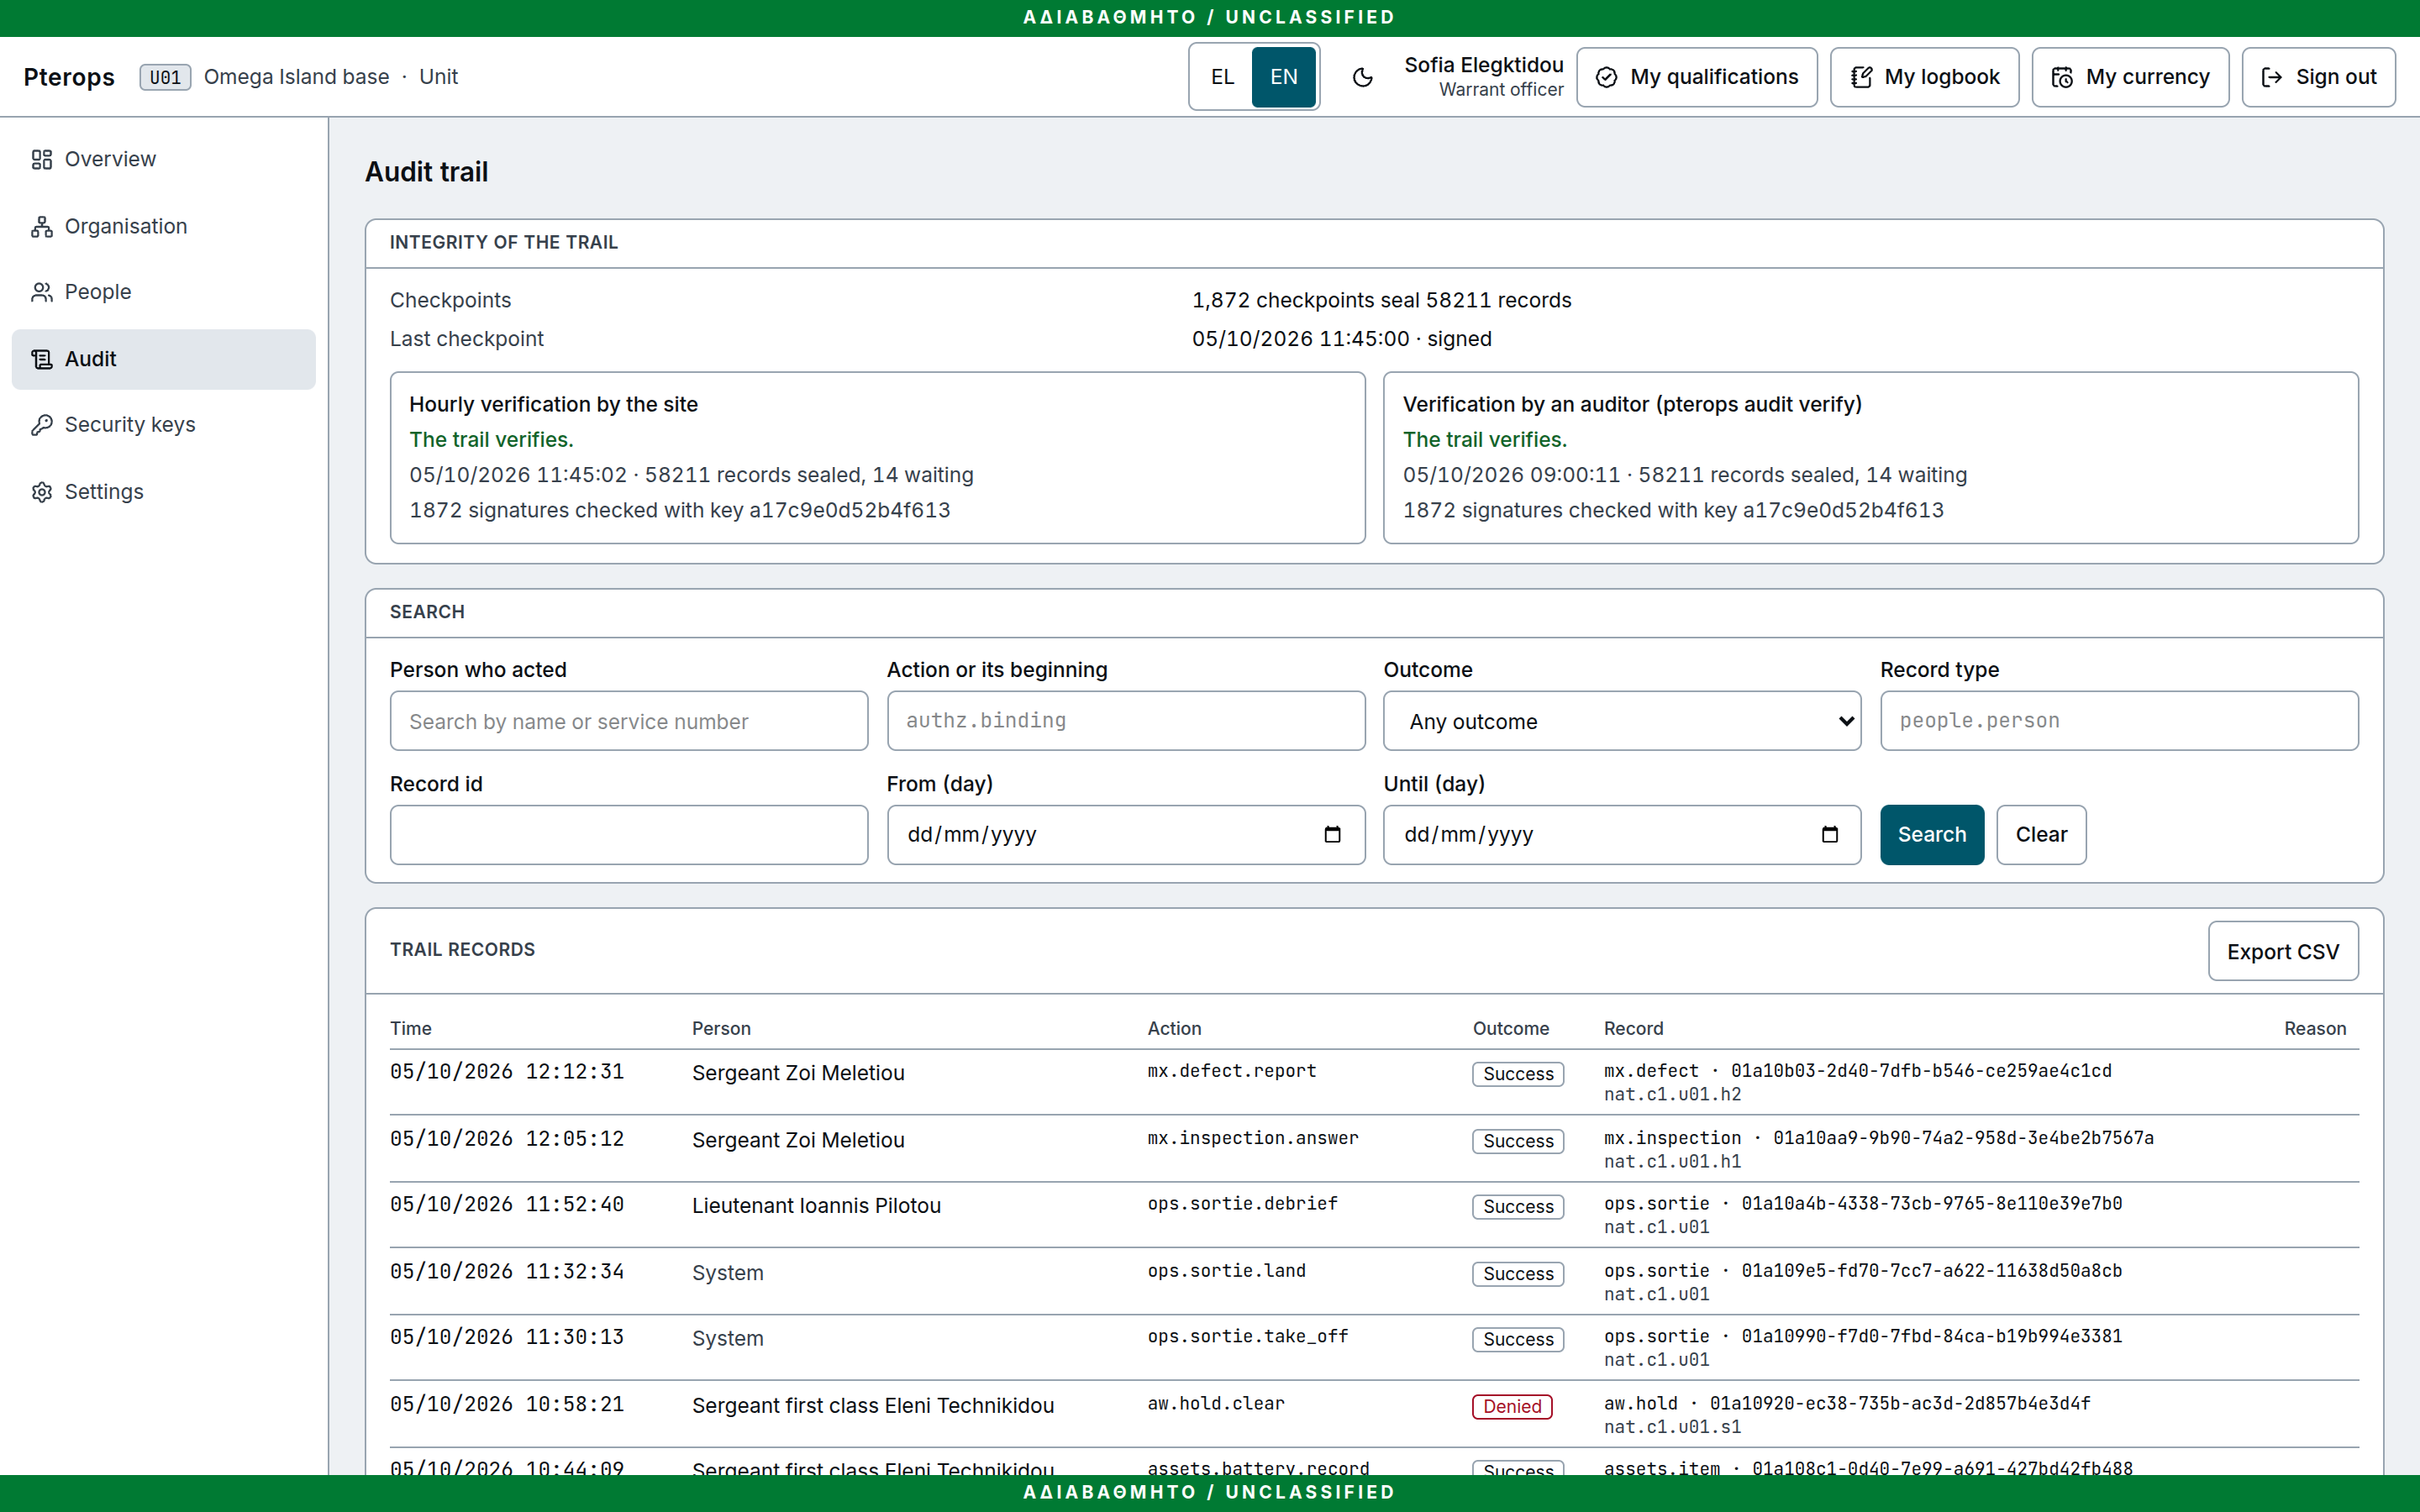Click the Security keys key icon
The height and width of the screenshot is (1512, 2420).
[41, 425]
